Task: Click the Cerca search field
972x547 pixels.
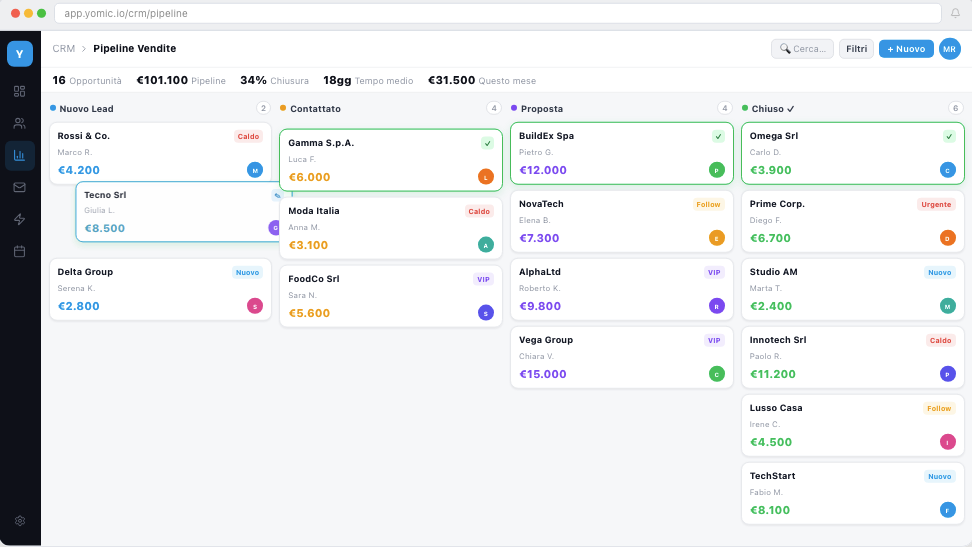Action: pyautogui.click(x=802, y=49)
